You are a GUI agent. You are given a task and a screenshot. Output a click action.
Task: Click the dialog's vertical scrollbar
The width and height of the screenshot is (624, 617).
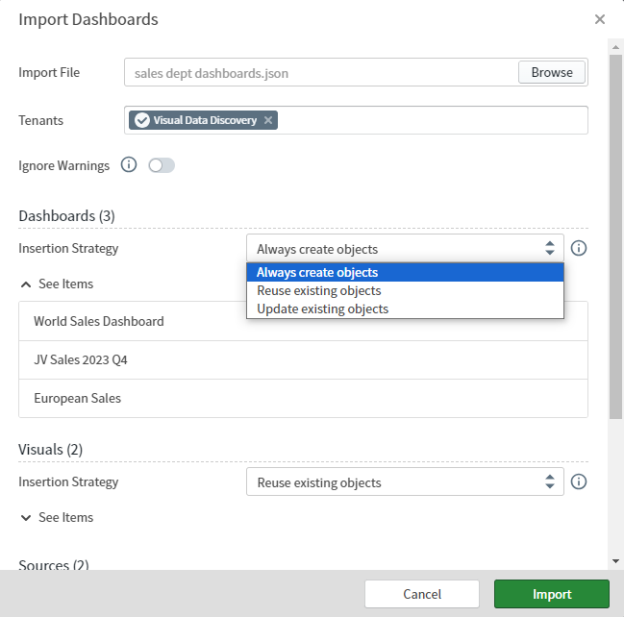616,230
